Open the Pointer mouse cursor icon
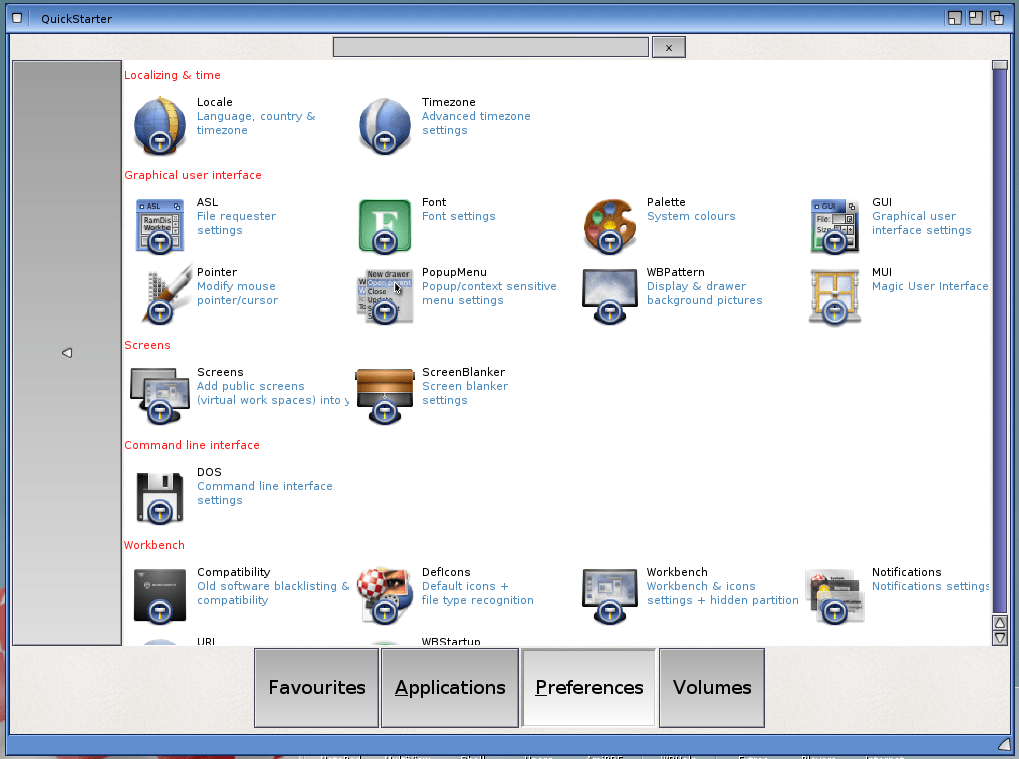The image size is (1019, 759). (160, 295)
